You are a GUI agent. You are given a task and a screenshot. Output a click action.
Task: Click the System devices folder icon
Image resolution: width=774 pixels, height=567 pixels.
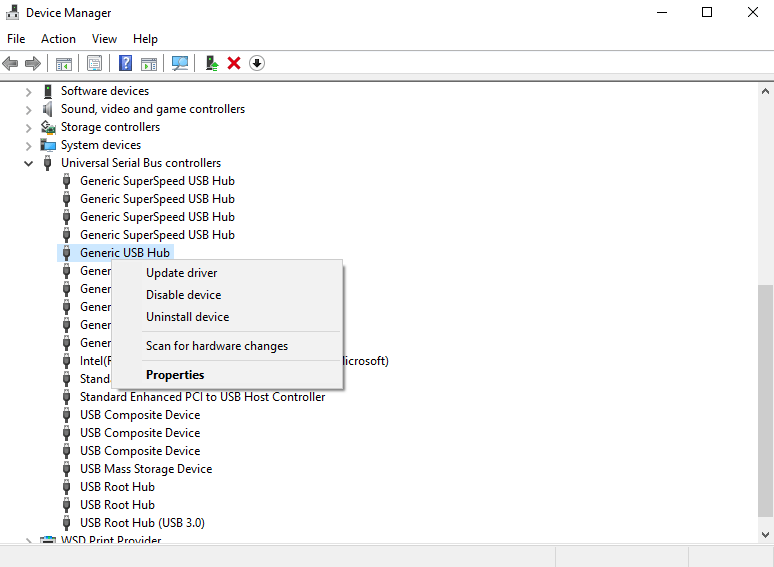(48, 145)
